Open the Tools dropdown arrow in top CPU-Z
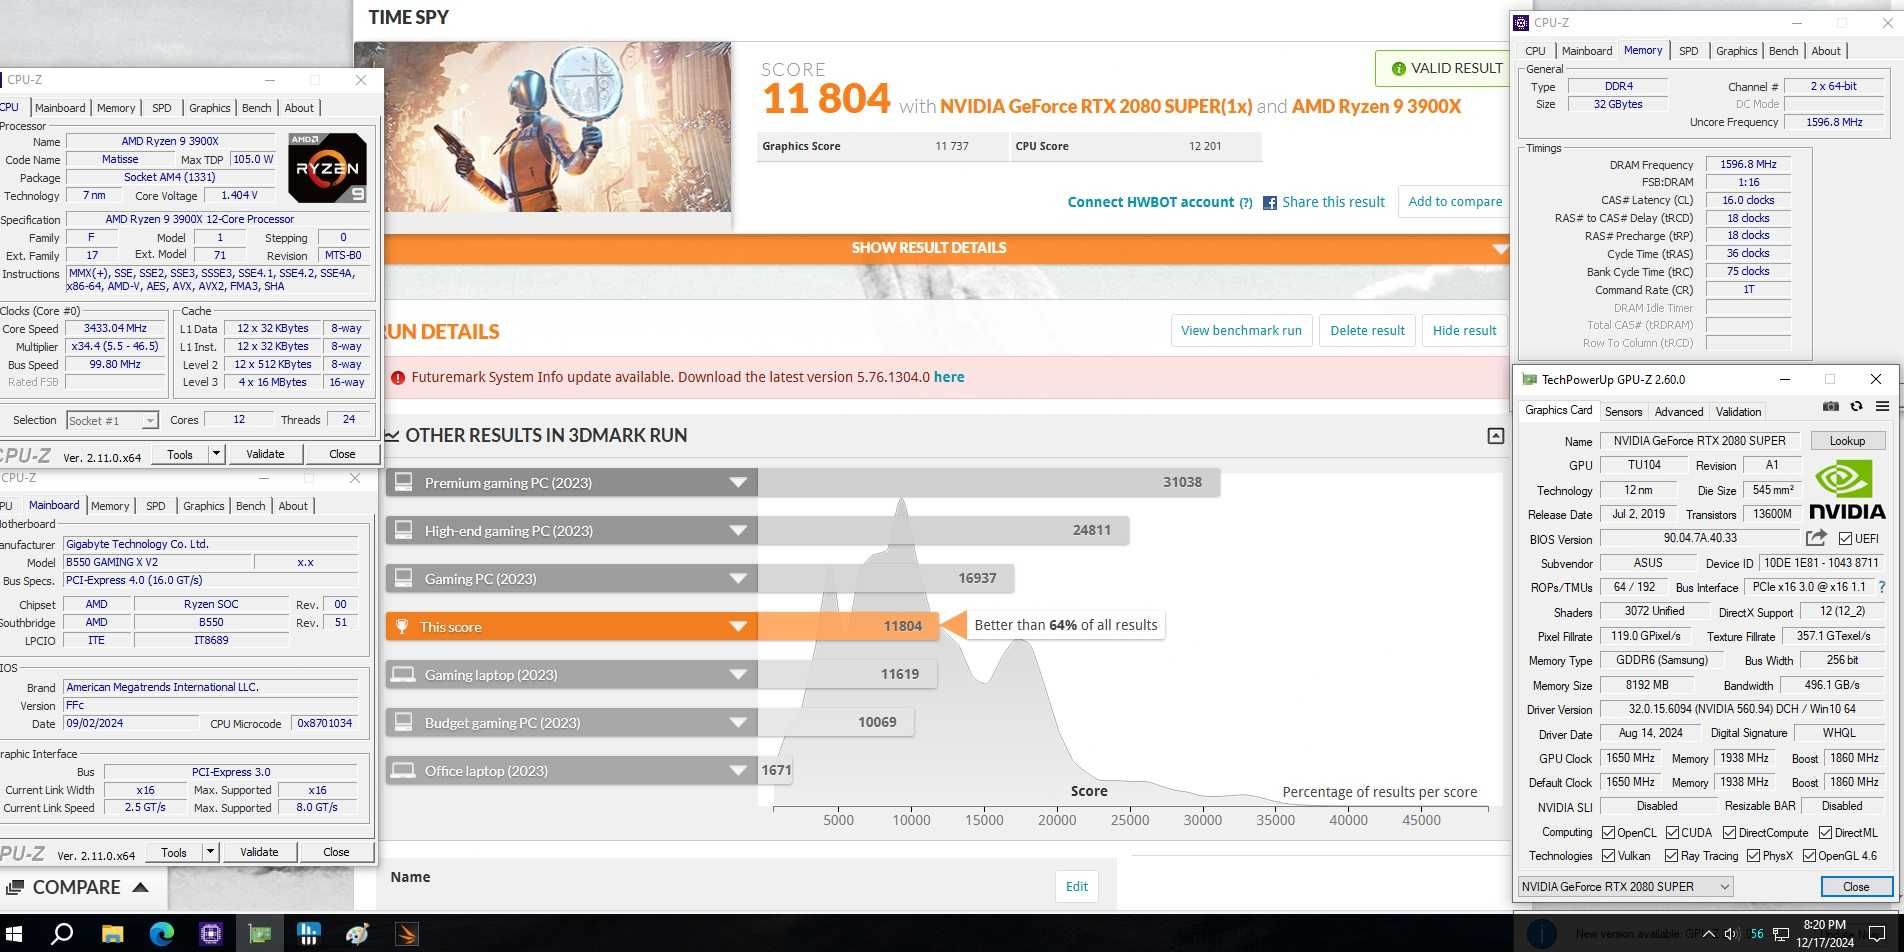 click(x=215, y=454)
